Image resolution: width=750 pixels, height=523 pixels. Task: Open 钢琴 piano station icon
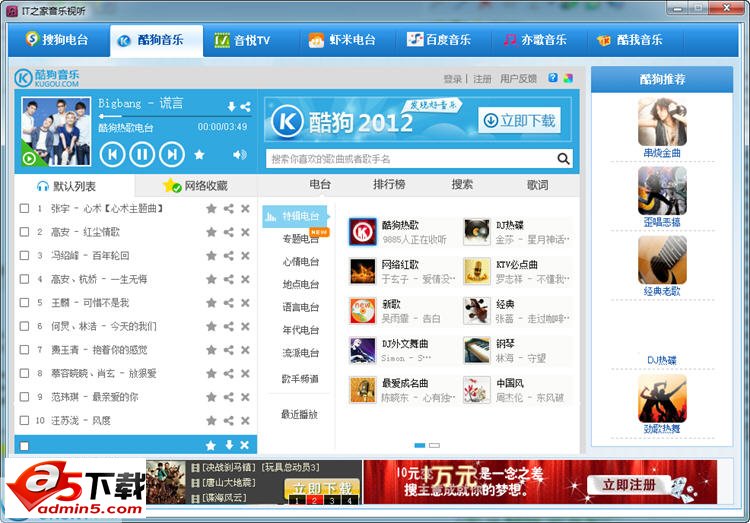pyautogui.click(x=477, y=350)
